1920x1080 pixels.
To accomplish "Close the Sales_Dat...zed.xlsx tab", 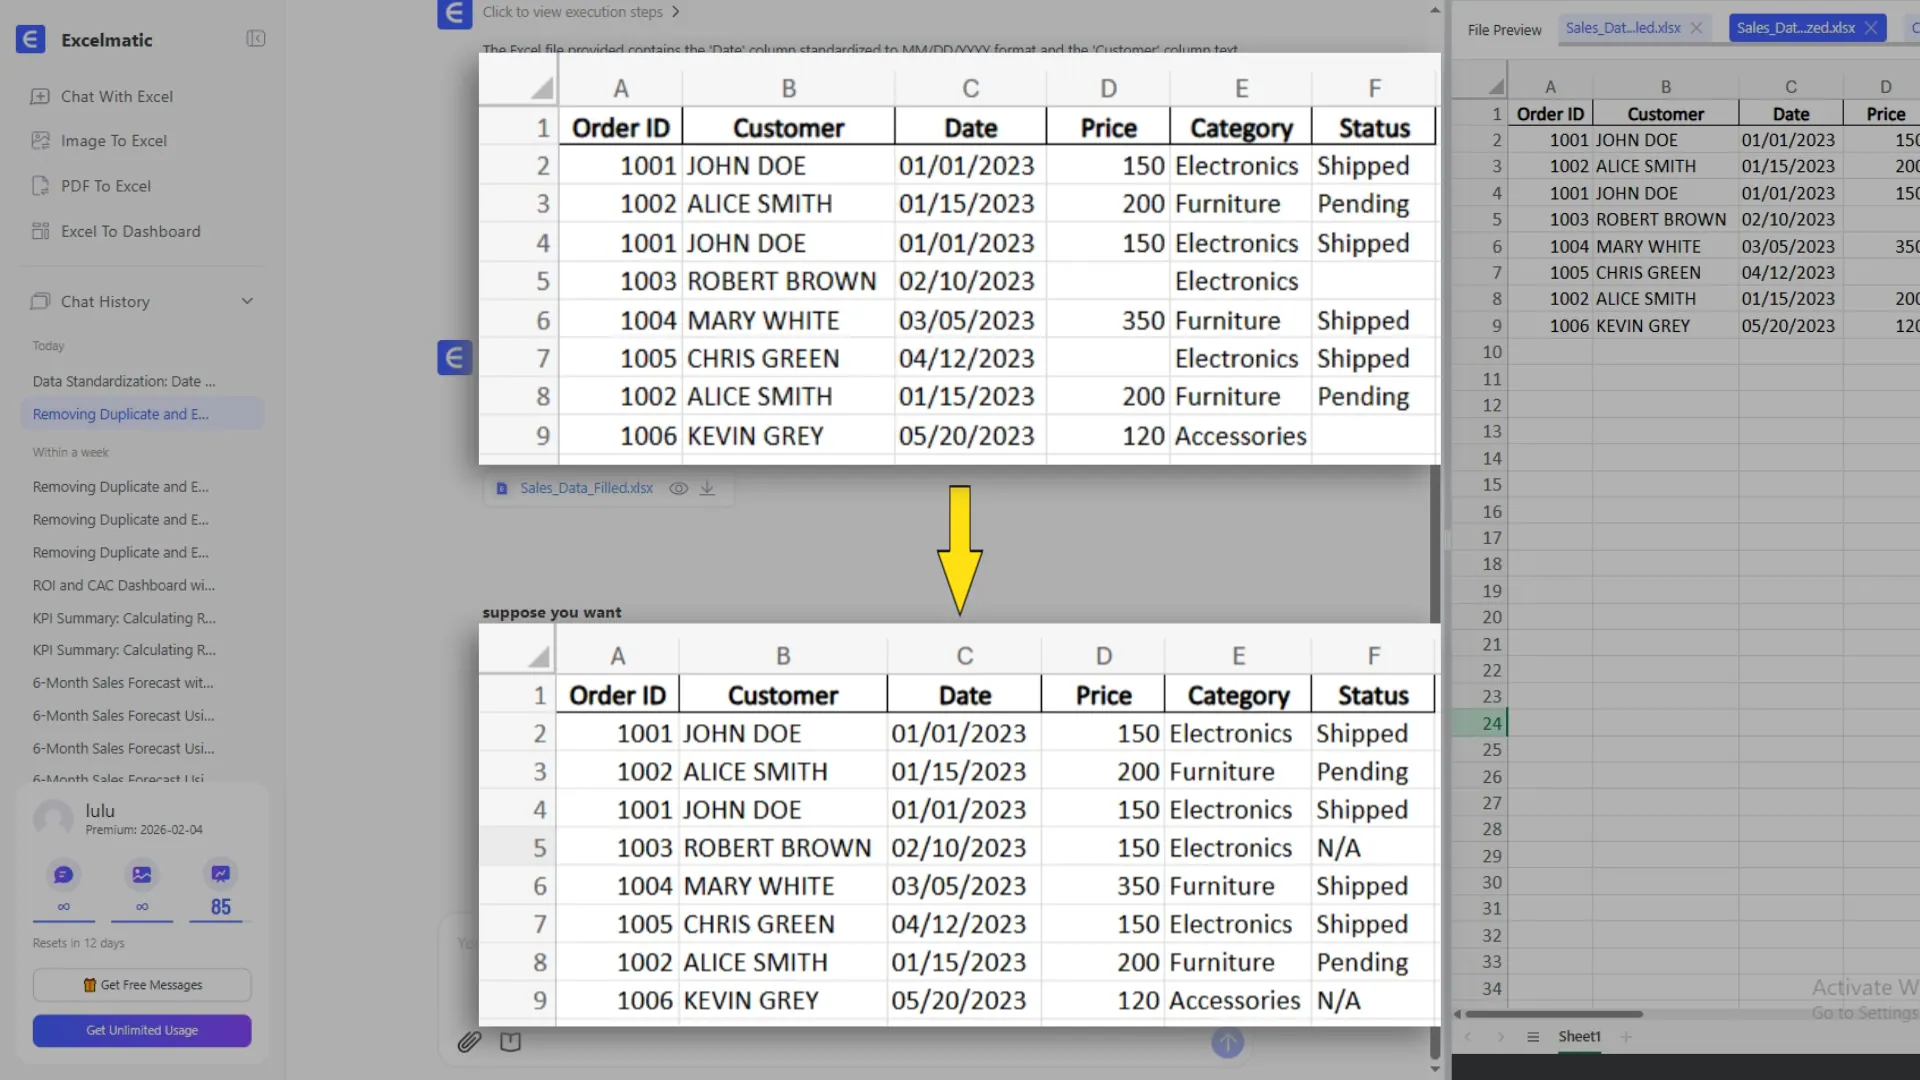I will [x=1870, y=28].
